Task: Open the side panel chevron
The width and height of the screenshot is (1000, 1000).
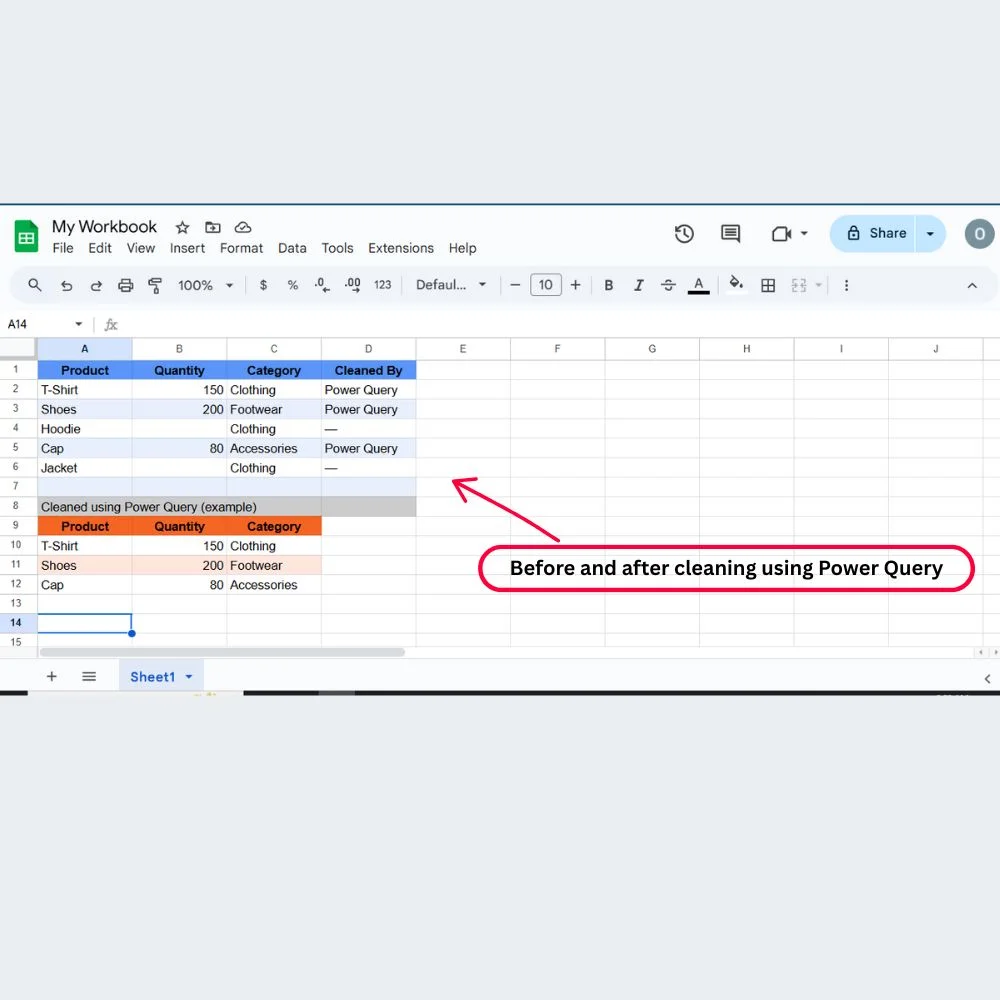Action: click(x=987, y=679)
